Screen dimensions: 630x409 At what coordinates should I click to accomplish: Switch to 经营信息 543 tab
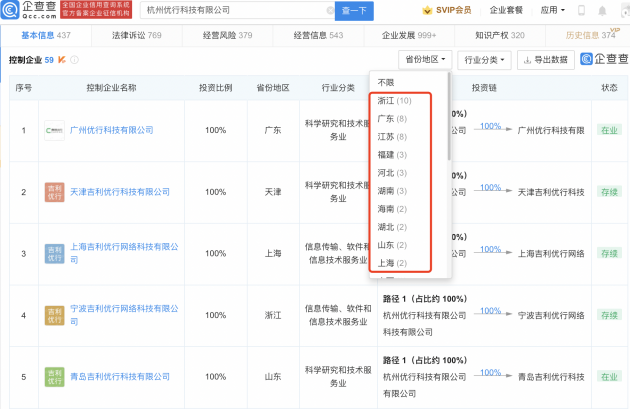pos(318,35)
